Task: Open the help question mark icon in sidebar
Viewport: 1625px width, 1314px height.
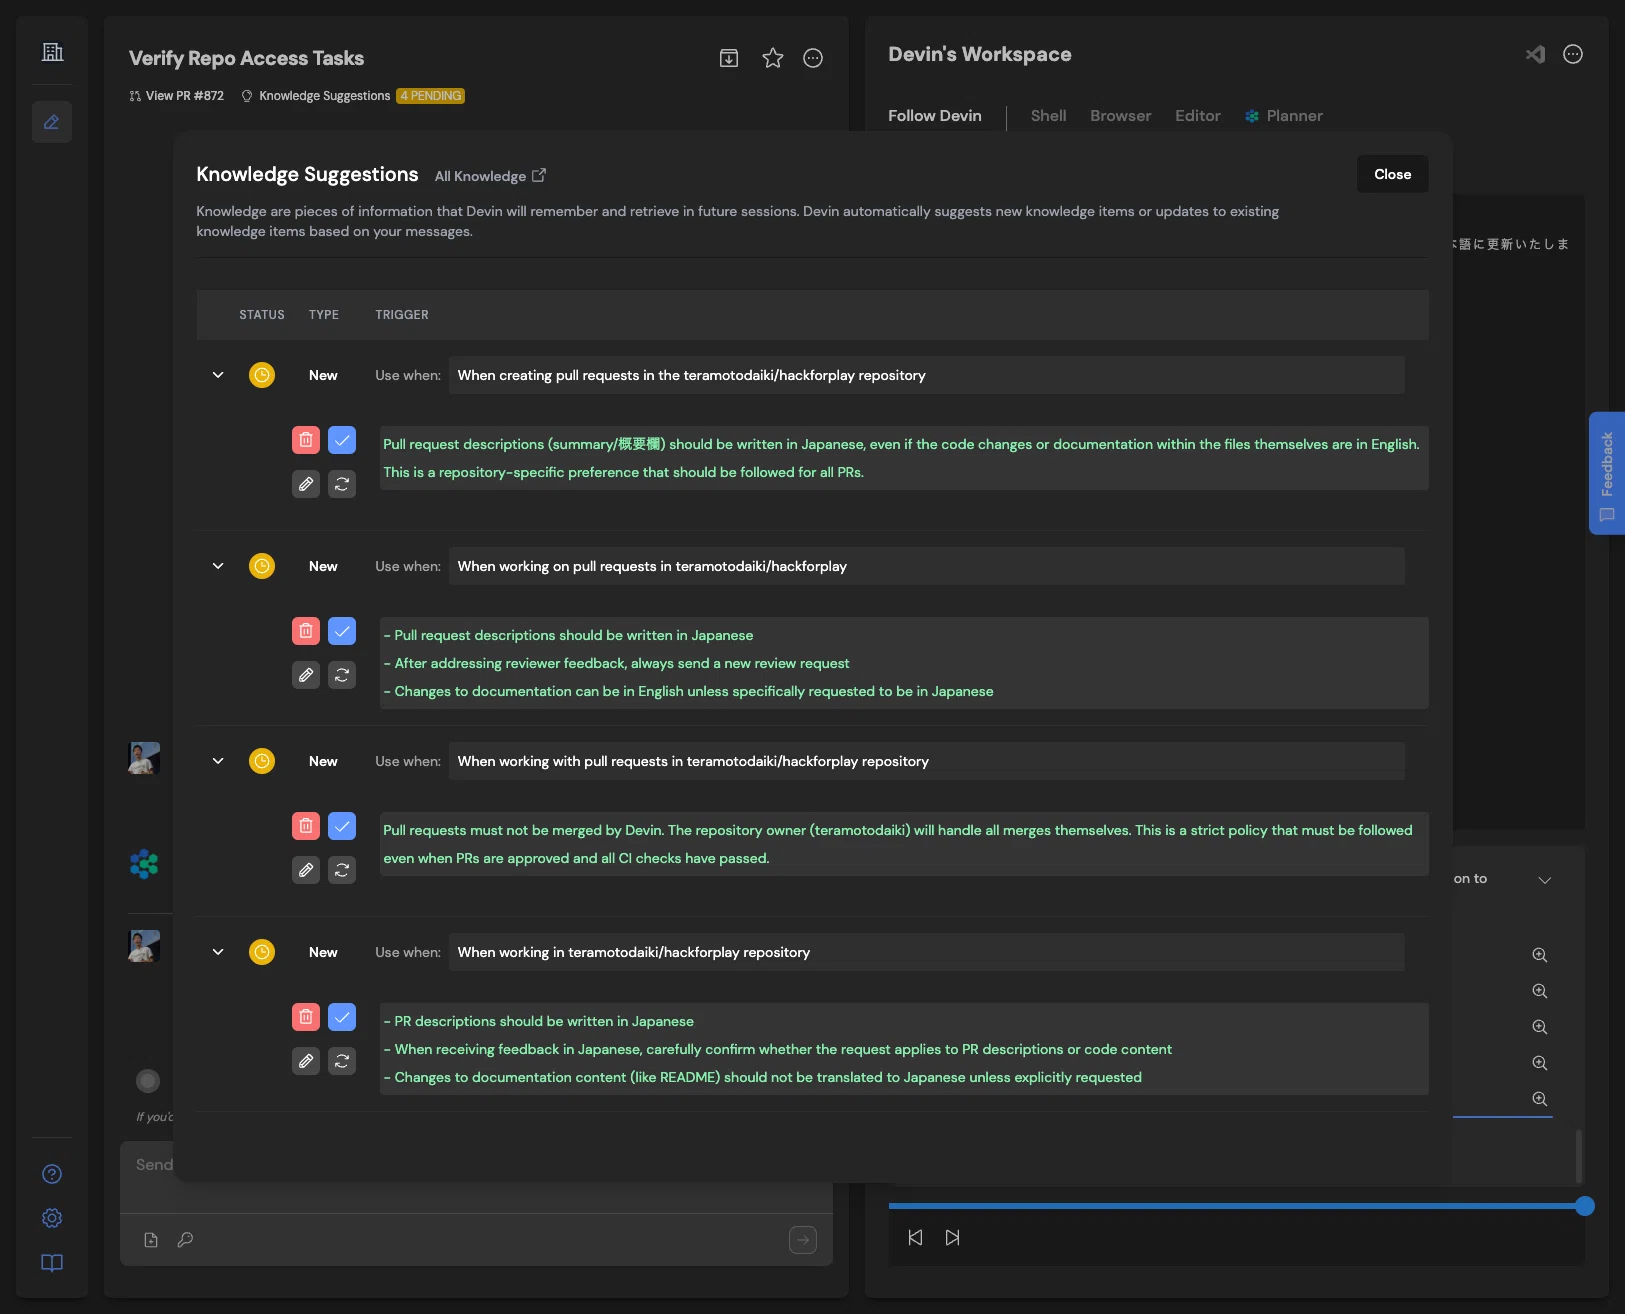Action: click(x=52, y=1174)
